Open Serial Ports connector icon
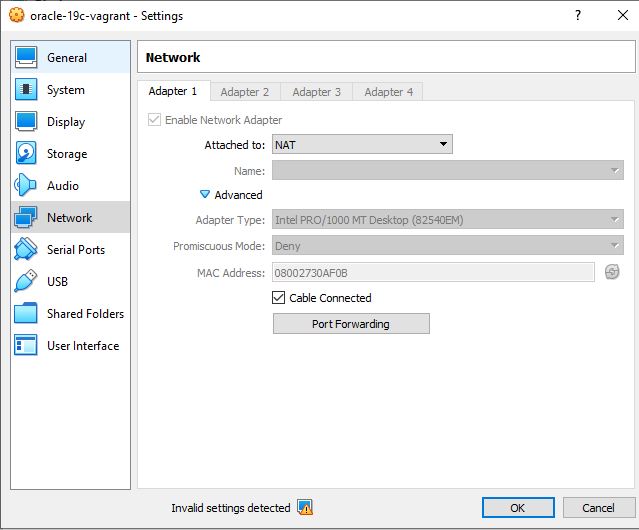 (27, 250)
